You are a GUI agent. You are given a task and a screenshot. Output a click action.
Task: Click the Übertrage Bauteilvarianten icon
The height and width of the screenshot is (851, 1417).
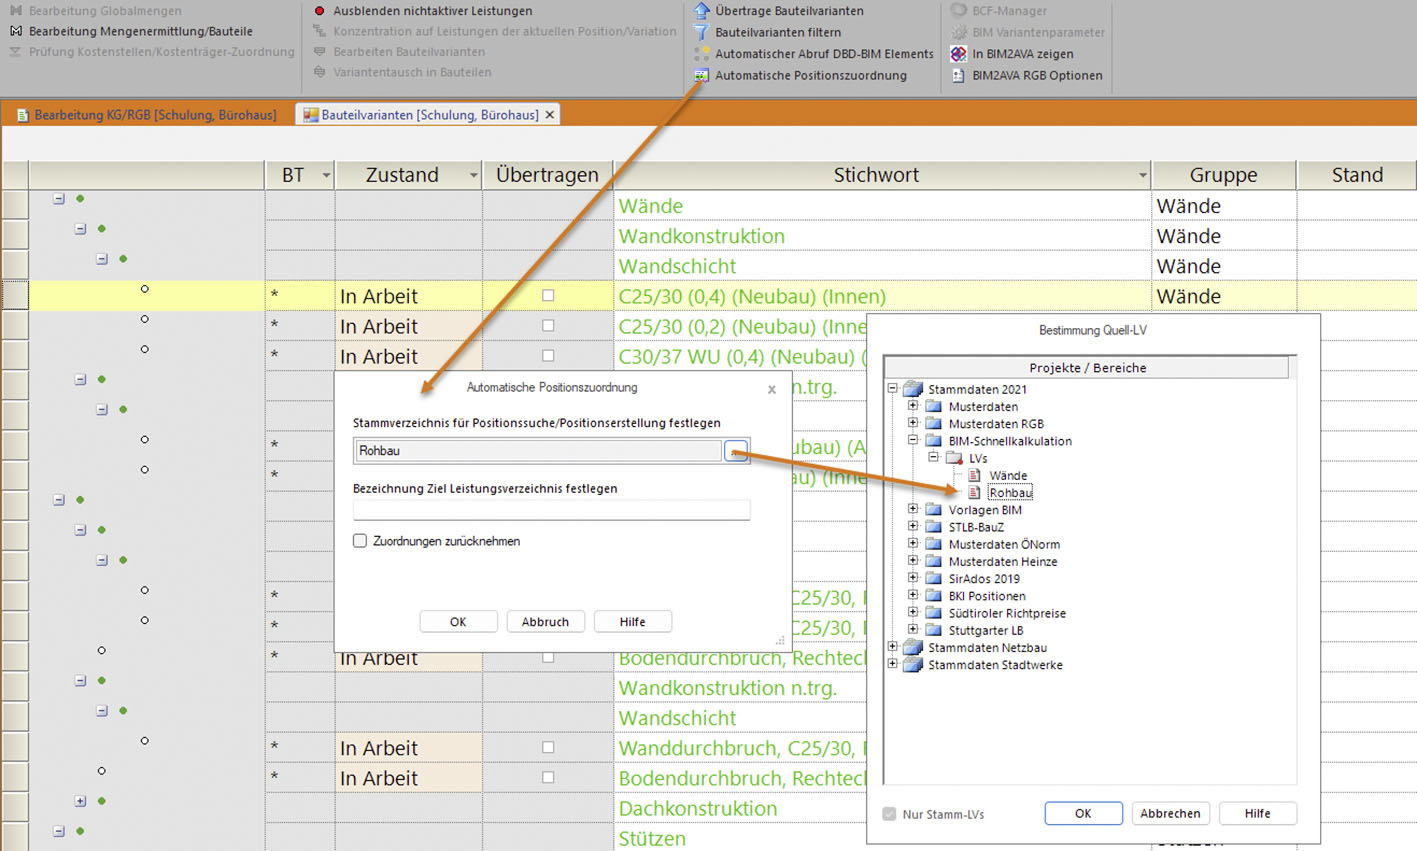coord(701,11)
